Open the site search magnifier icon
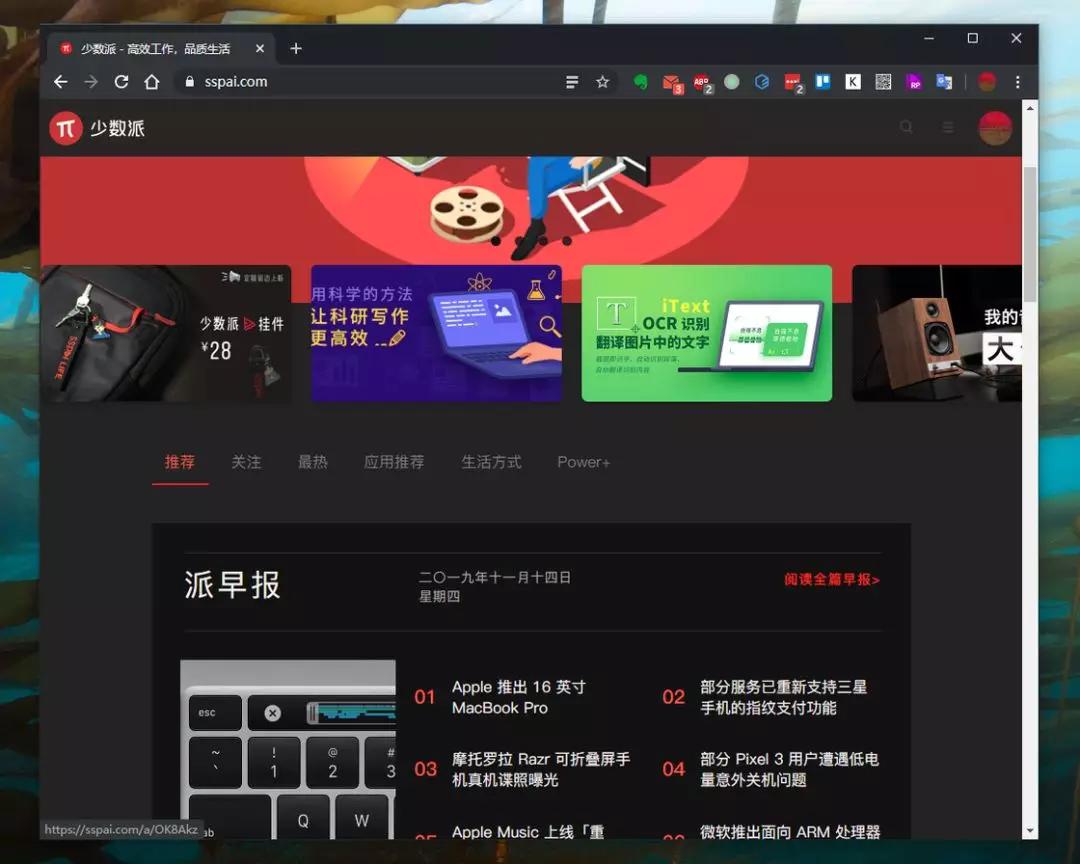 (906, 127)
